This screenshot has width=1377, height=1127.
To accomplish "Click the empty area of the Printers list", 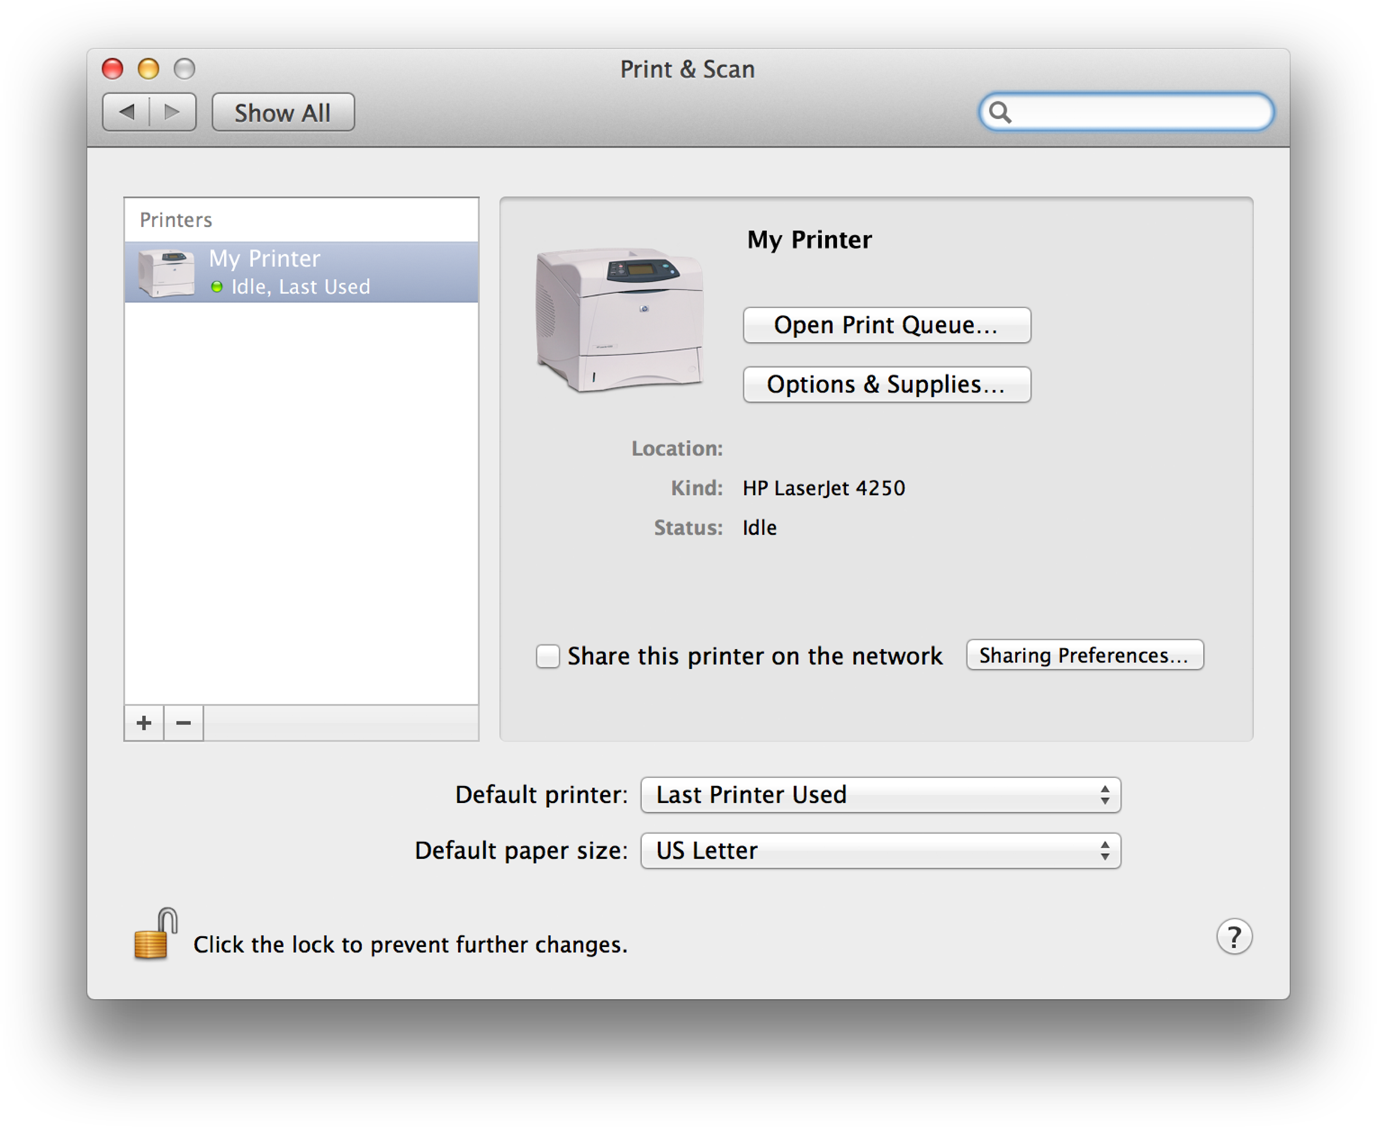I will pos(301,500).
